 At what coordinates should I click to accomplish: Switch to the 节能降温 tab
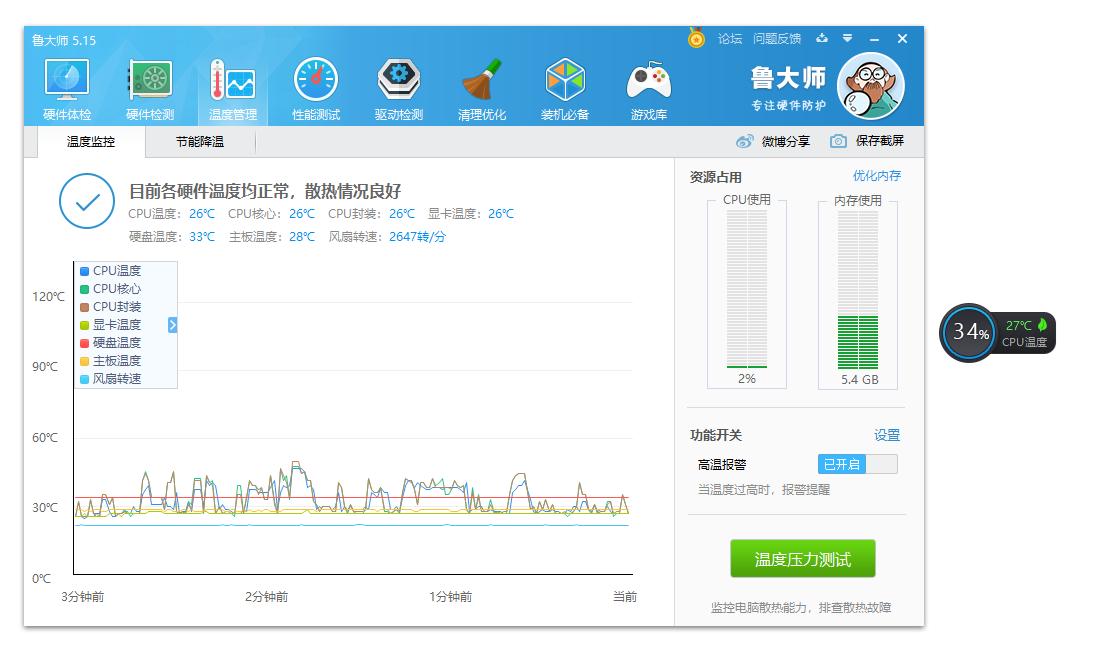pyautogui.click(x=200, y=142)
